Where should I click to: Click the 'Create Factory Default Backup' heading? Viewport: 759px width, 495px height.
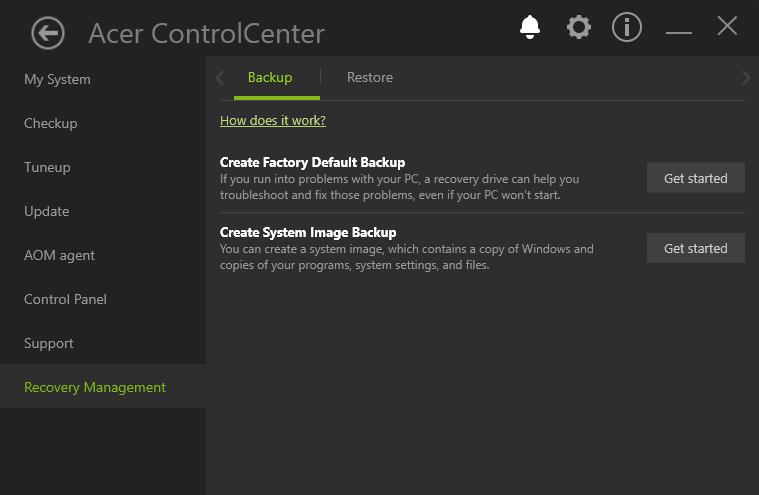point(312,162)
